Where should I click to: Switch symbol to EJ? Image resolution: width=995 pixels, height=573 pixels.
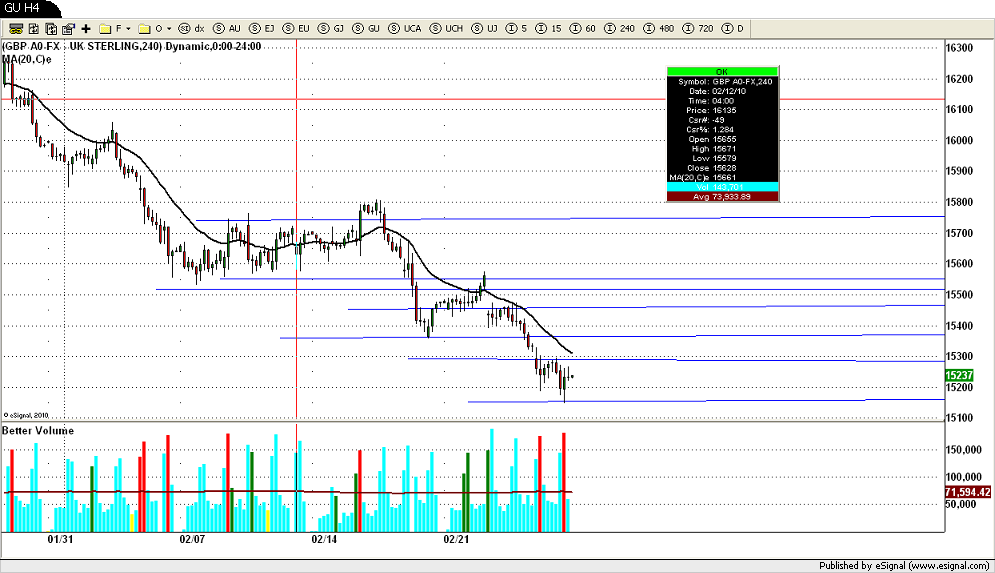pyautogui.click(x=262, y=29)
